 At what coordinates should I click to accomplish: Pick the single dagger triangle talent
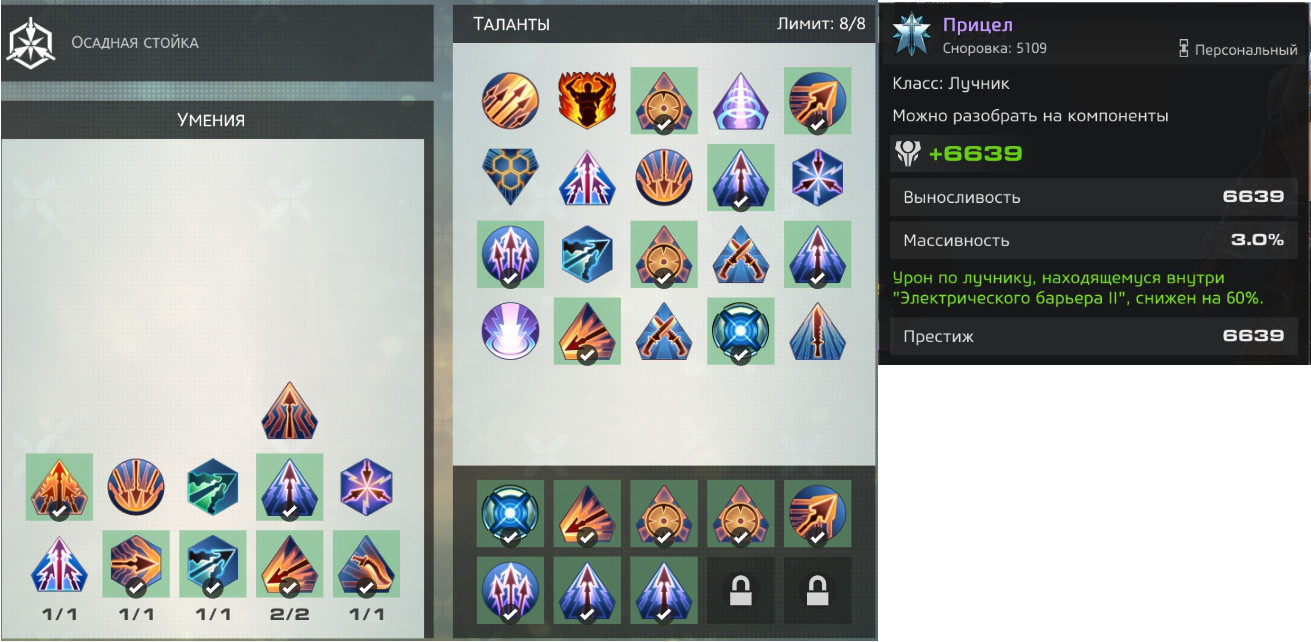pos(817,331)
